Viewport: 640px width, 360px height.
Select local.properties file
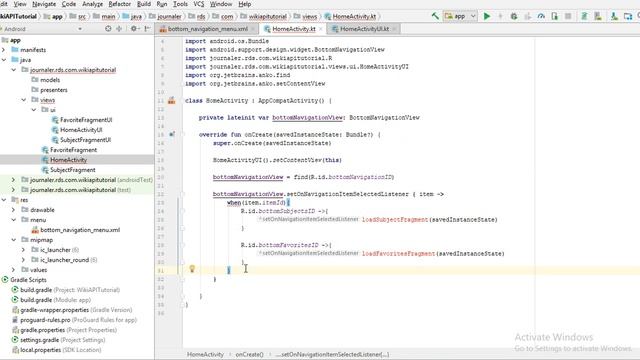pyautogui.click(x=60, y=350)
